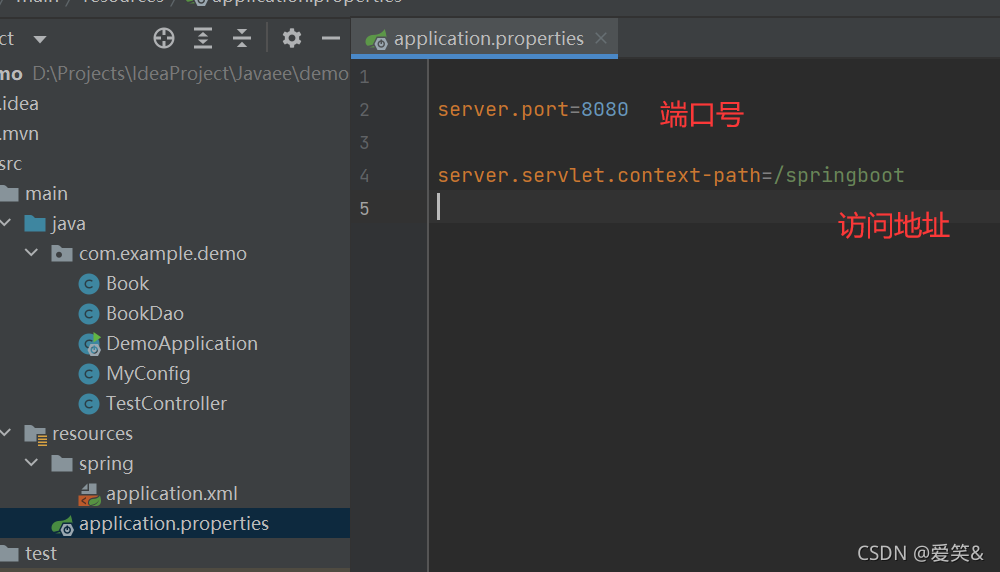Screen dimensions: 1000x572
Task: Hide the project tool window
Action: pos(331,39)
